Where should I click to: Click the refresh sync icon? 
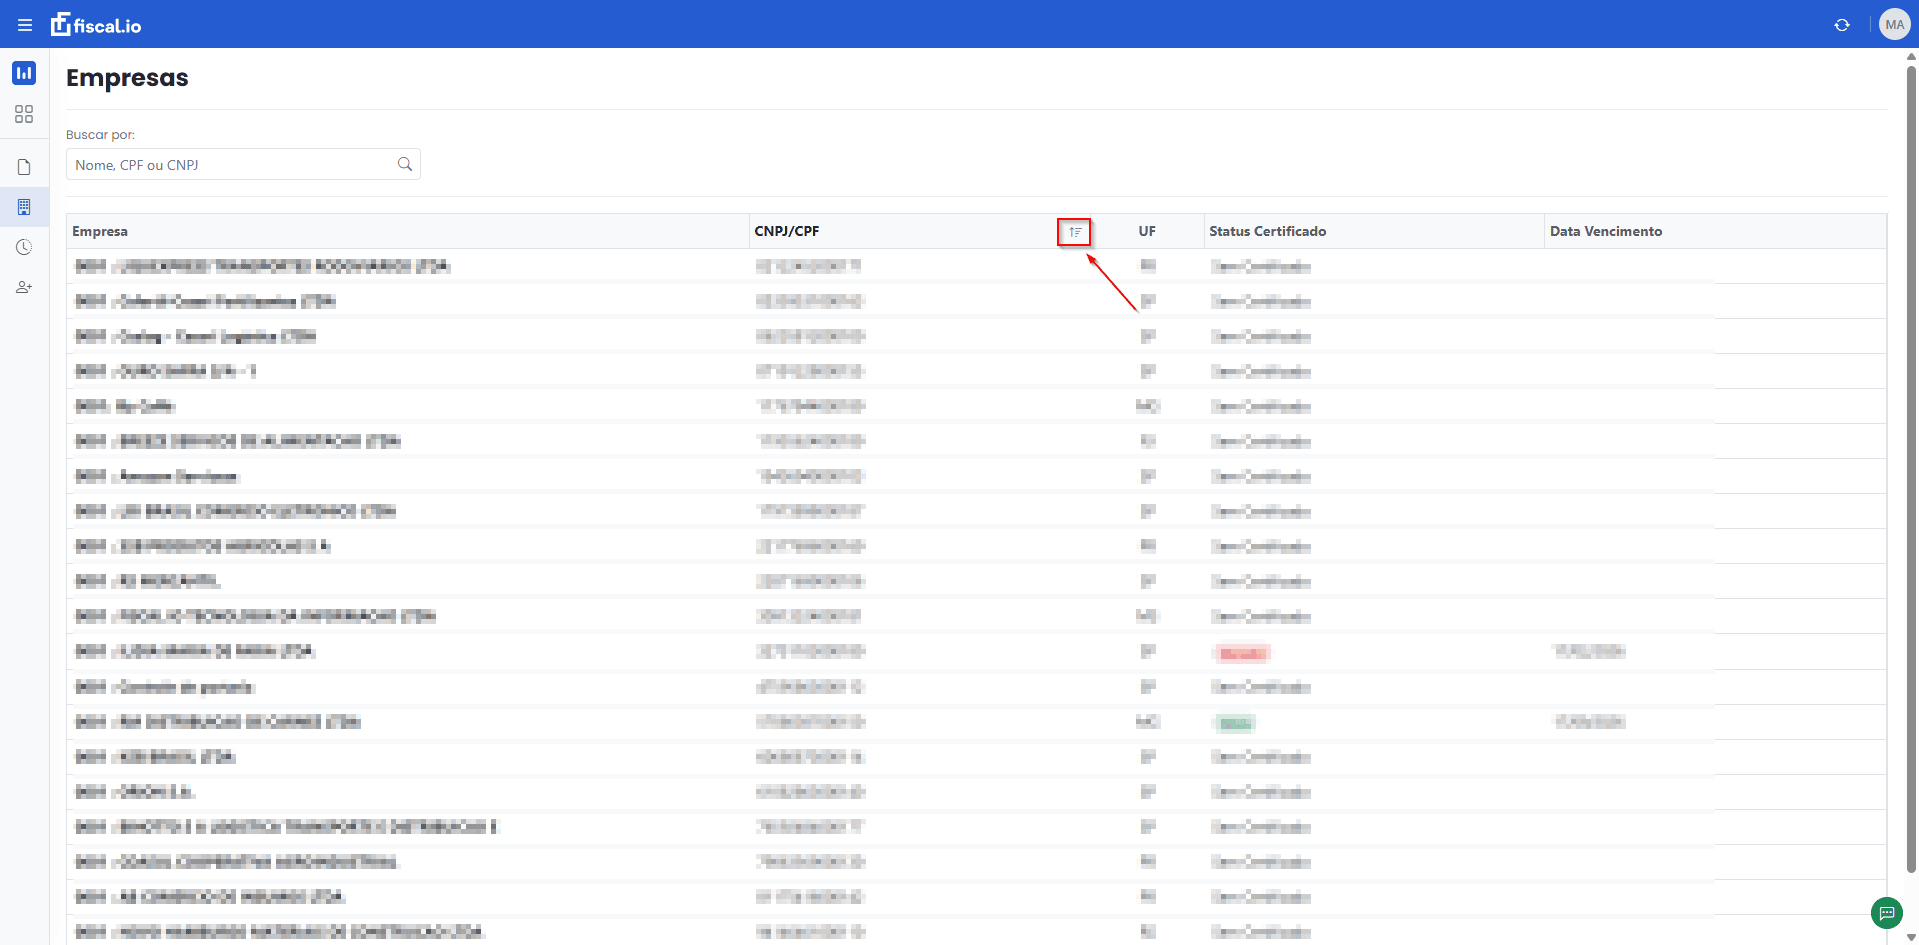point(1842,25)
